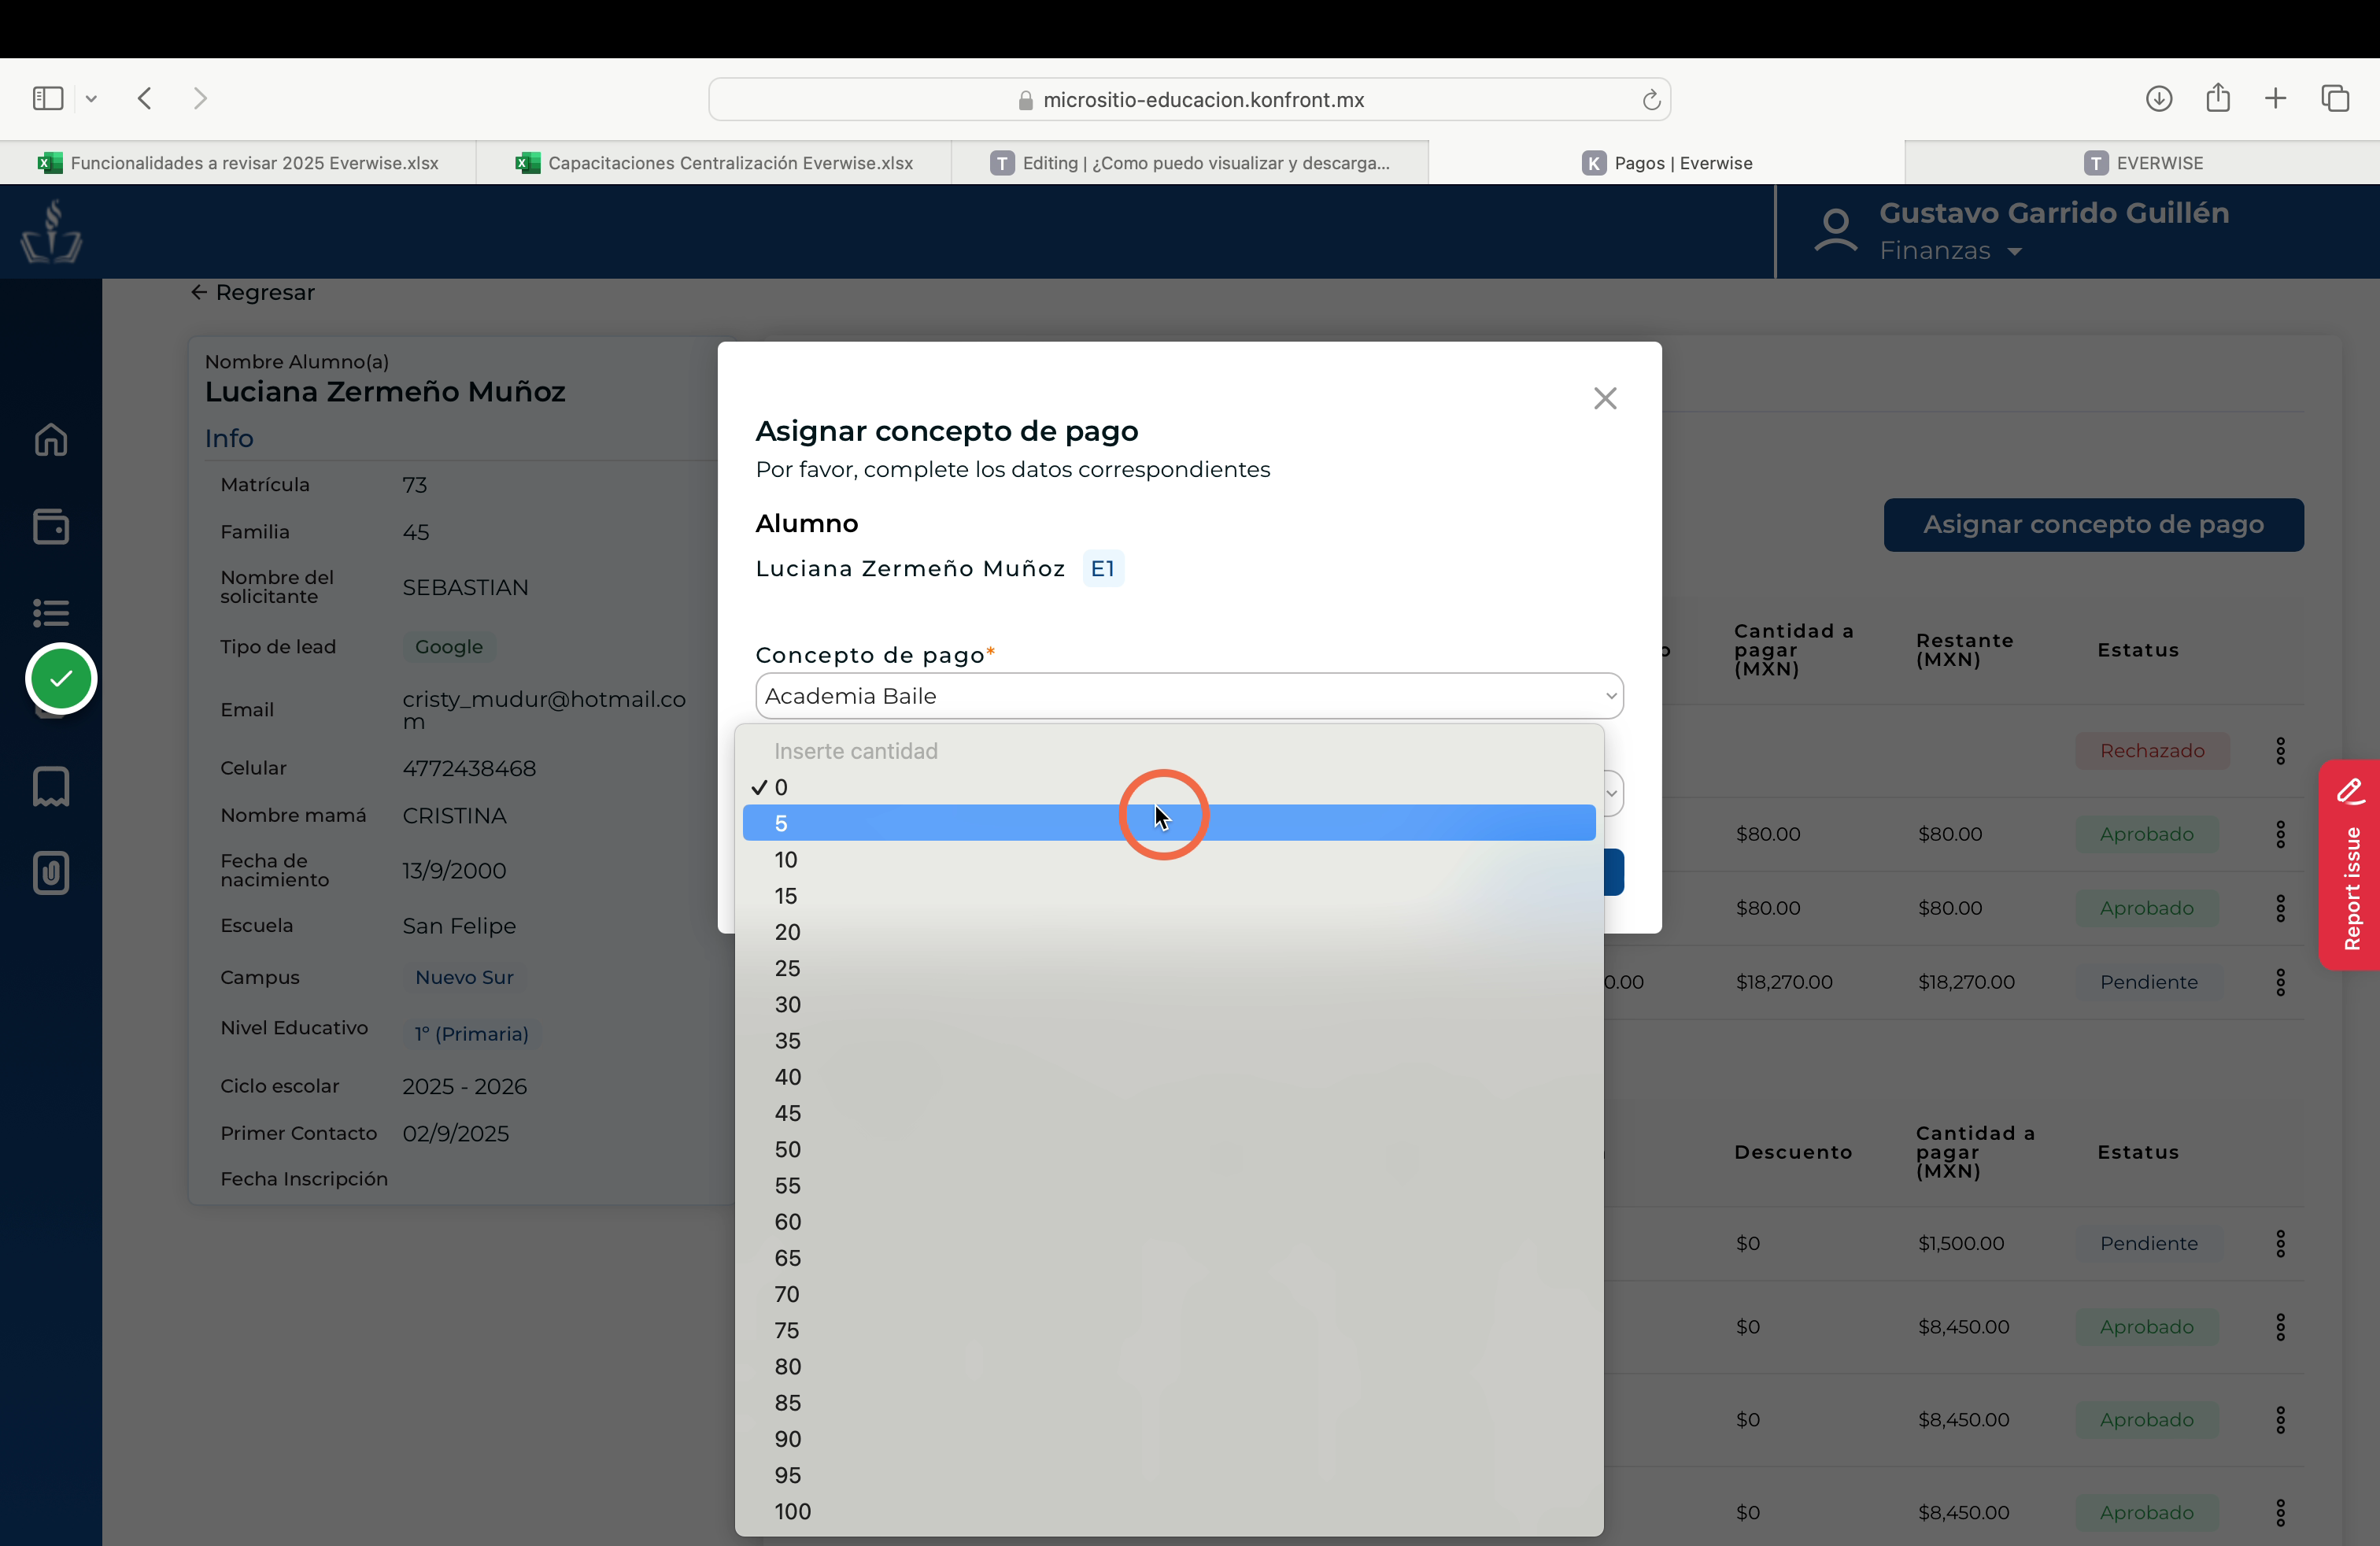Screen dimensions: 2380x1546
Task: Click the Regresar back link
Action: pyautogui.click(x=252, y=292)
